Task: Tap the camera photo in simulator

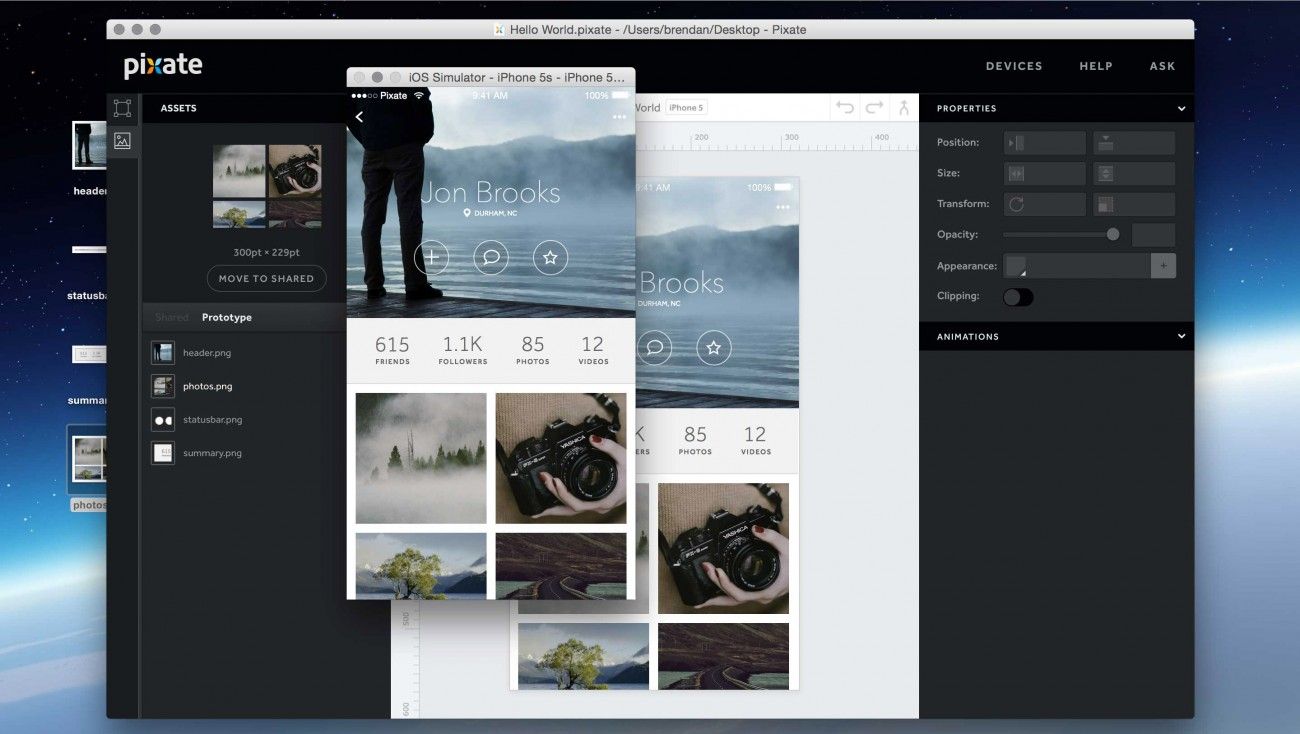Action: pyautogui.click(x=561, y=458)
